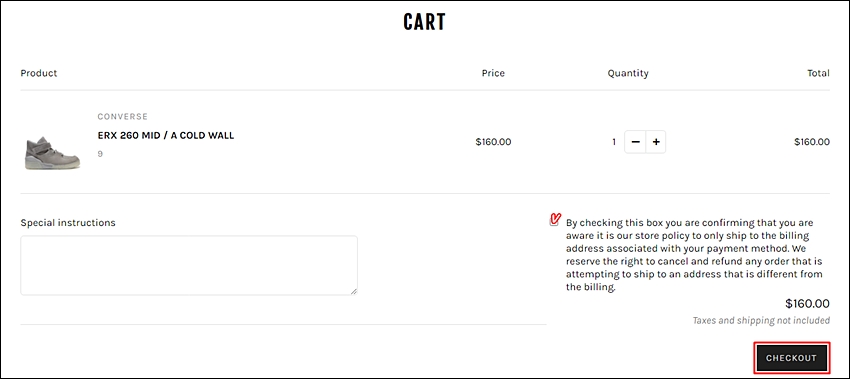This screenshot has height=379, width=850.
Task: Focus the Special instructions text area
Action: [189, 265]
